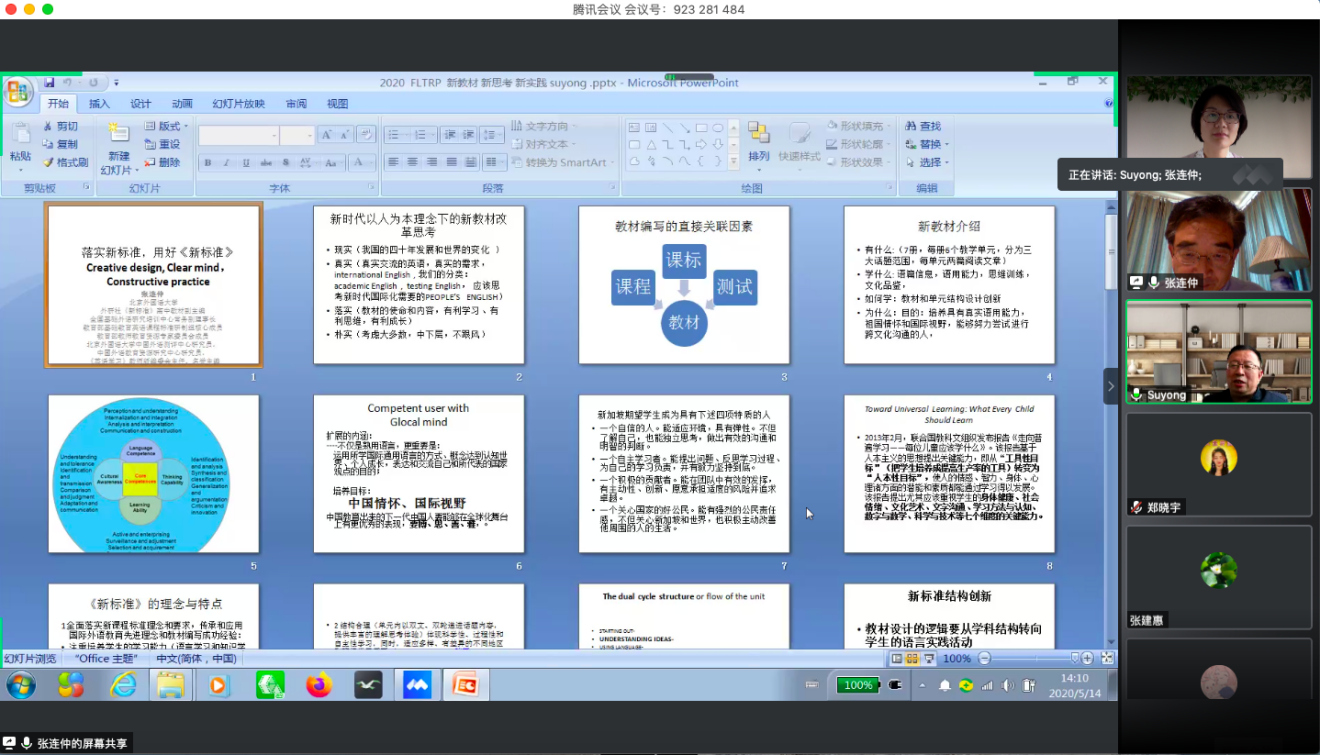
Task: Open PowerPoint help question mark
Action: tap(1108, 103)
